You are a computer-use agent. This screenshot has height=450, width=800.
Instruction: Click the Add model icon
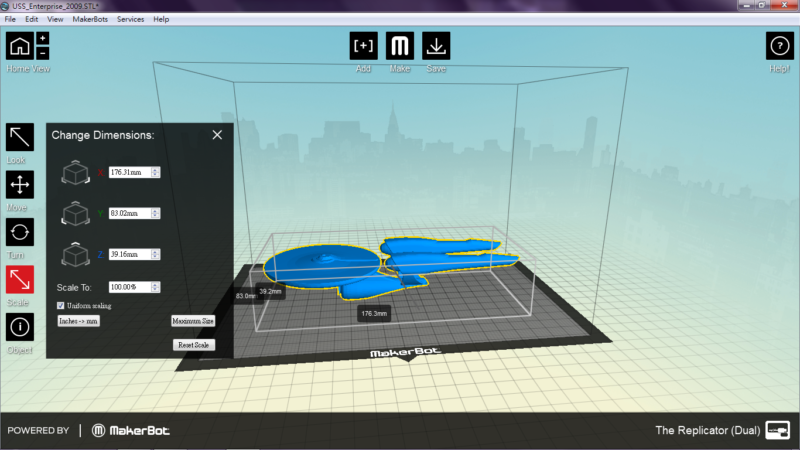pos(363,46)
